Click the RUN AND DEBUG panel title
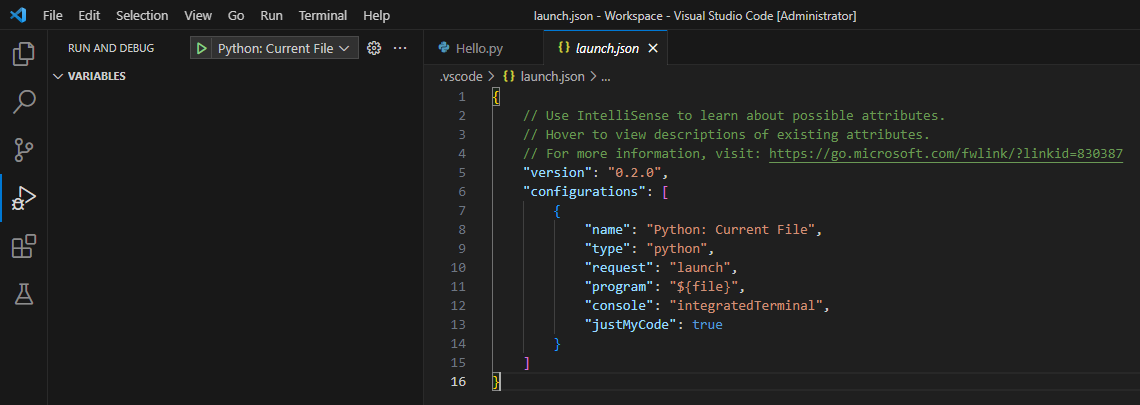 (x=111, y=49)
